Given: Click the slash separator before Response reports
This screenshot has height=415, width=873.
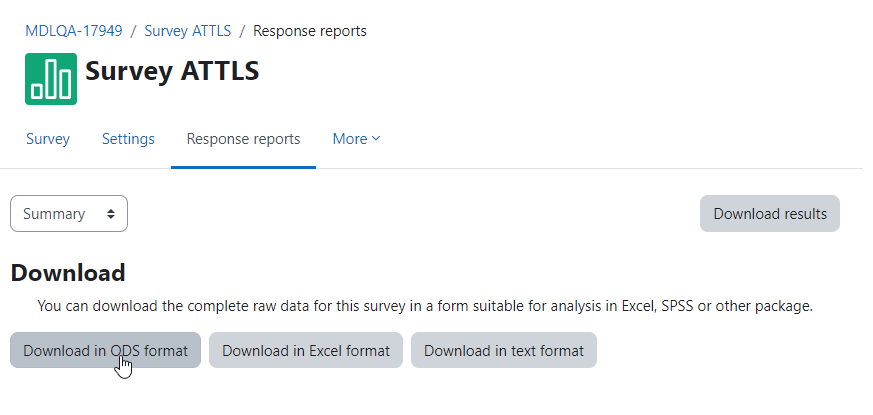Looking at the screenshot, I should point(242,31).
